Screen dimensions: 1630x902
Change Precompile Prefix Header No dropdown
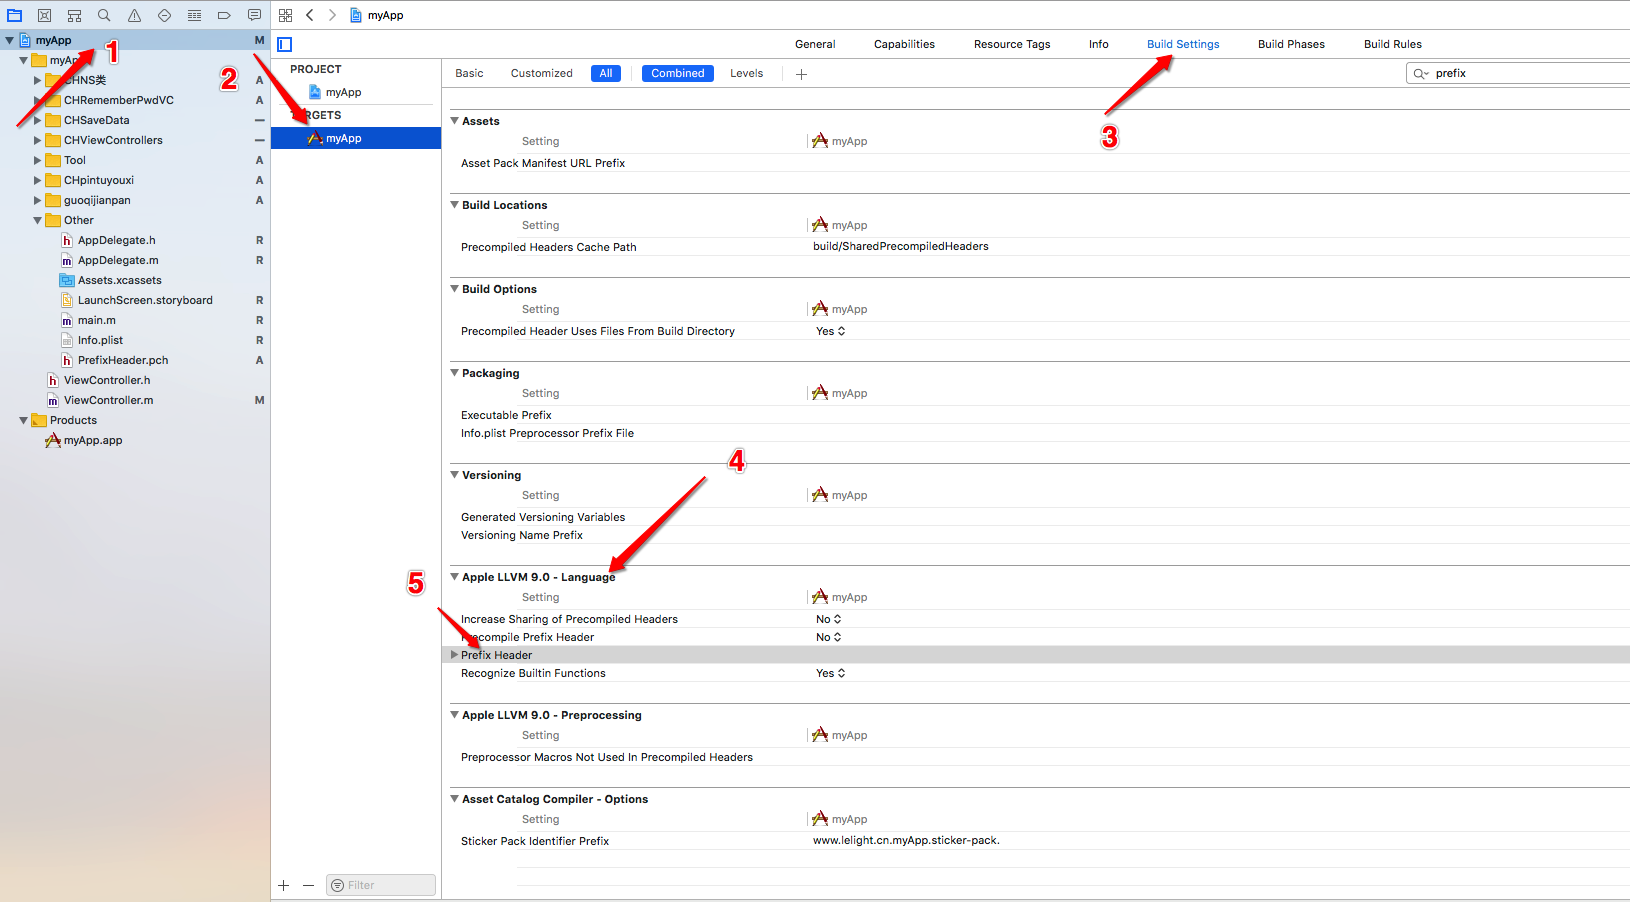point(828,637)
